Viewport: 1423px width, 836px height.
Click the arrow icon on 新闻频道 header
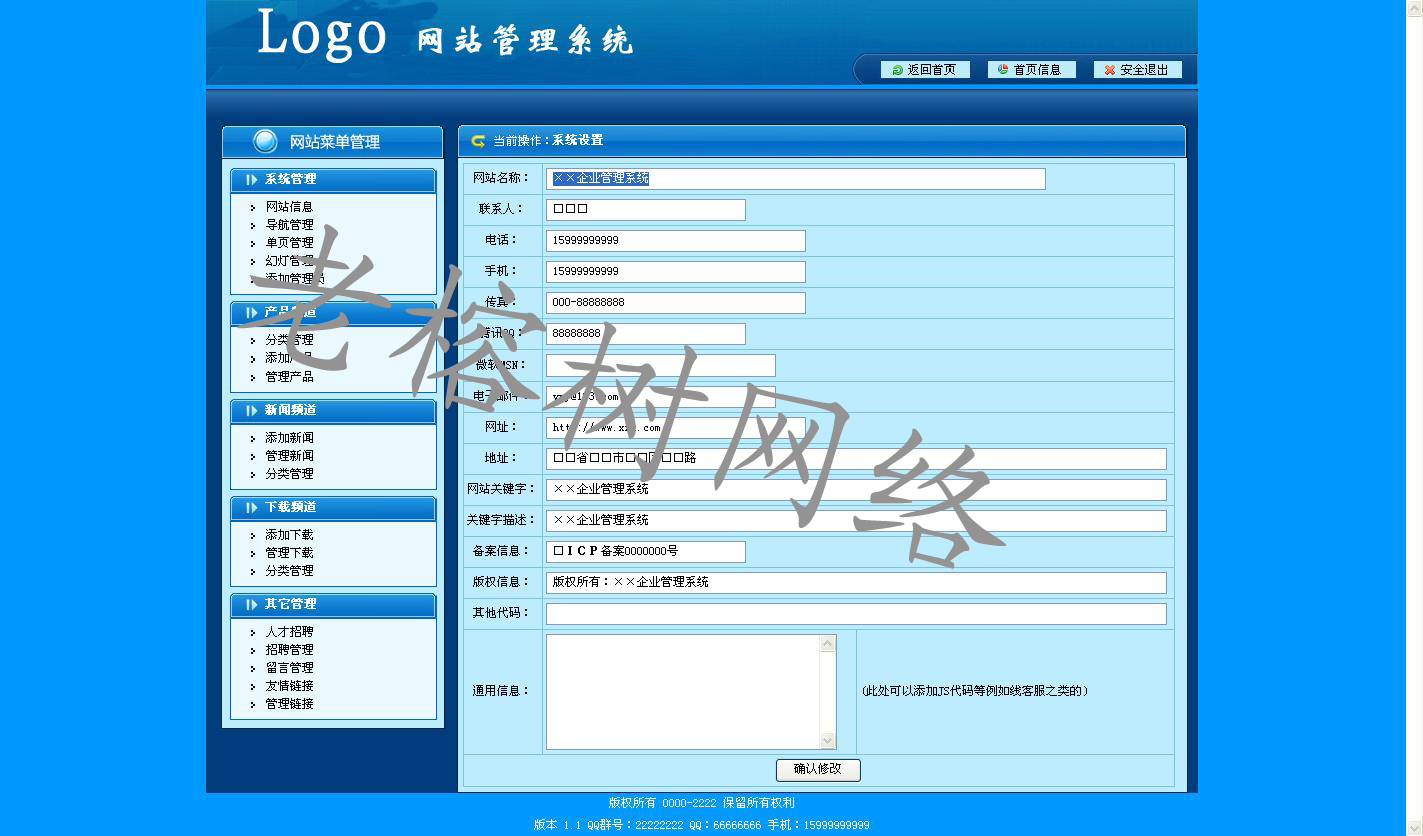click(x=251, y=411)
